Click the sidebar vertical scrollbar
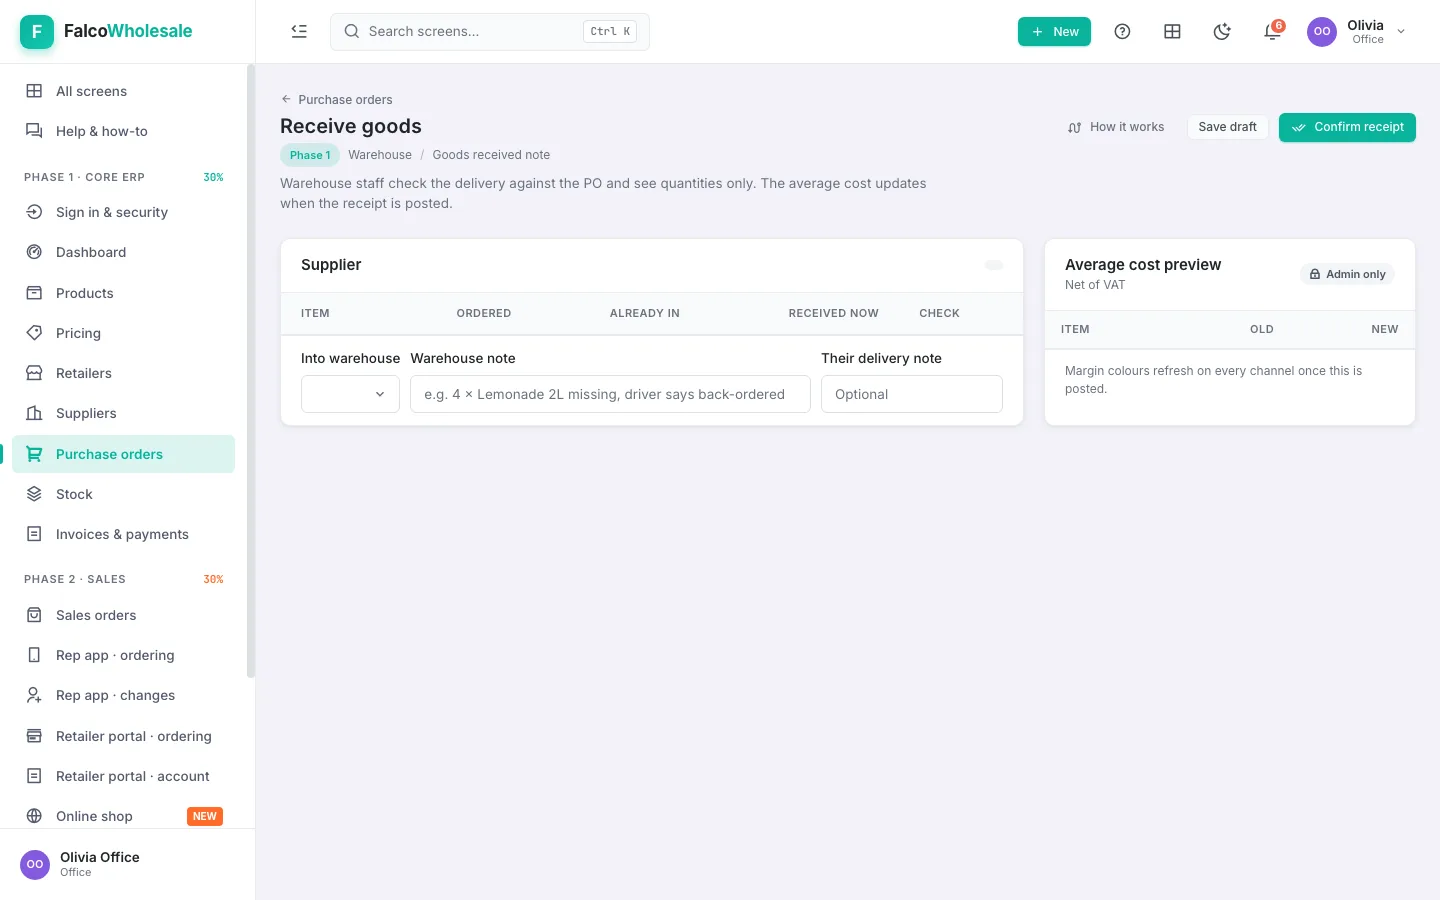 [x=251, y=370]
